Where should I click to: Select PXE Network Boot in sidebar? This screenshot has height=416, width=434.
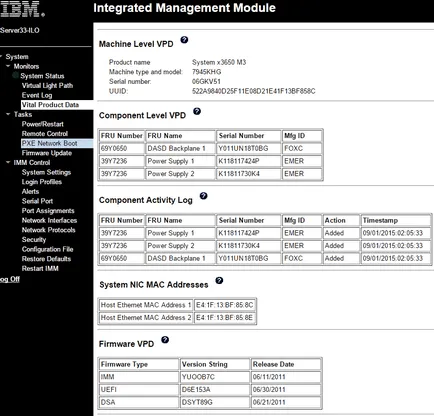pyautogui.click(x=49, y=143)
